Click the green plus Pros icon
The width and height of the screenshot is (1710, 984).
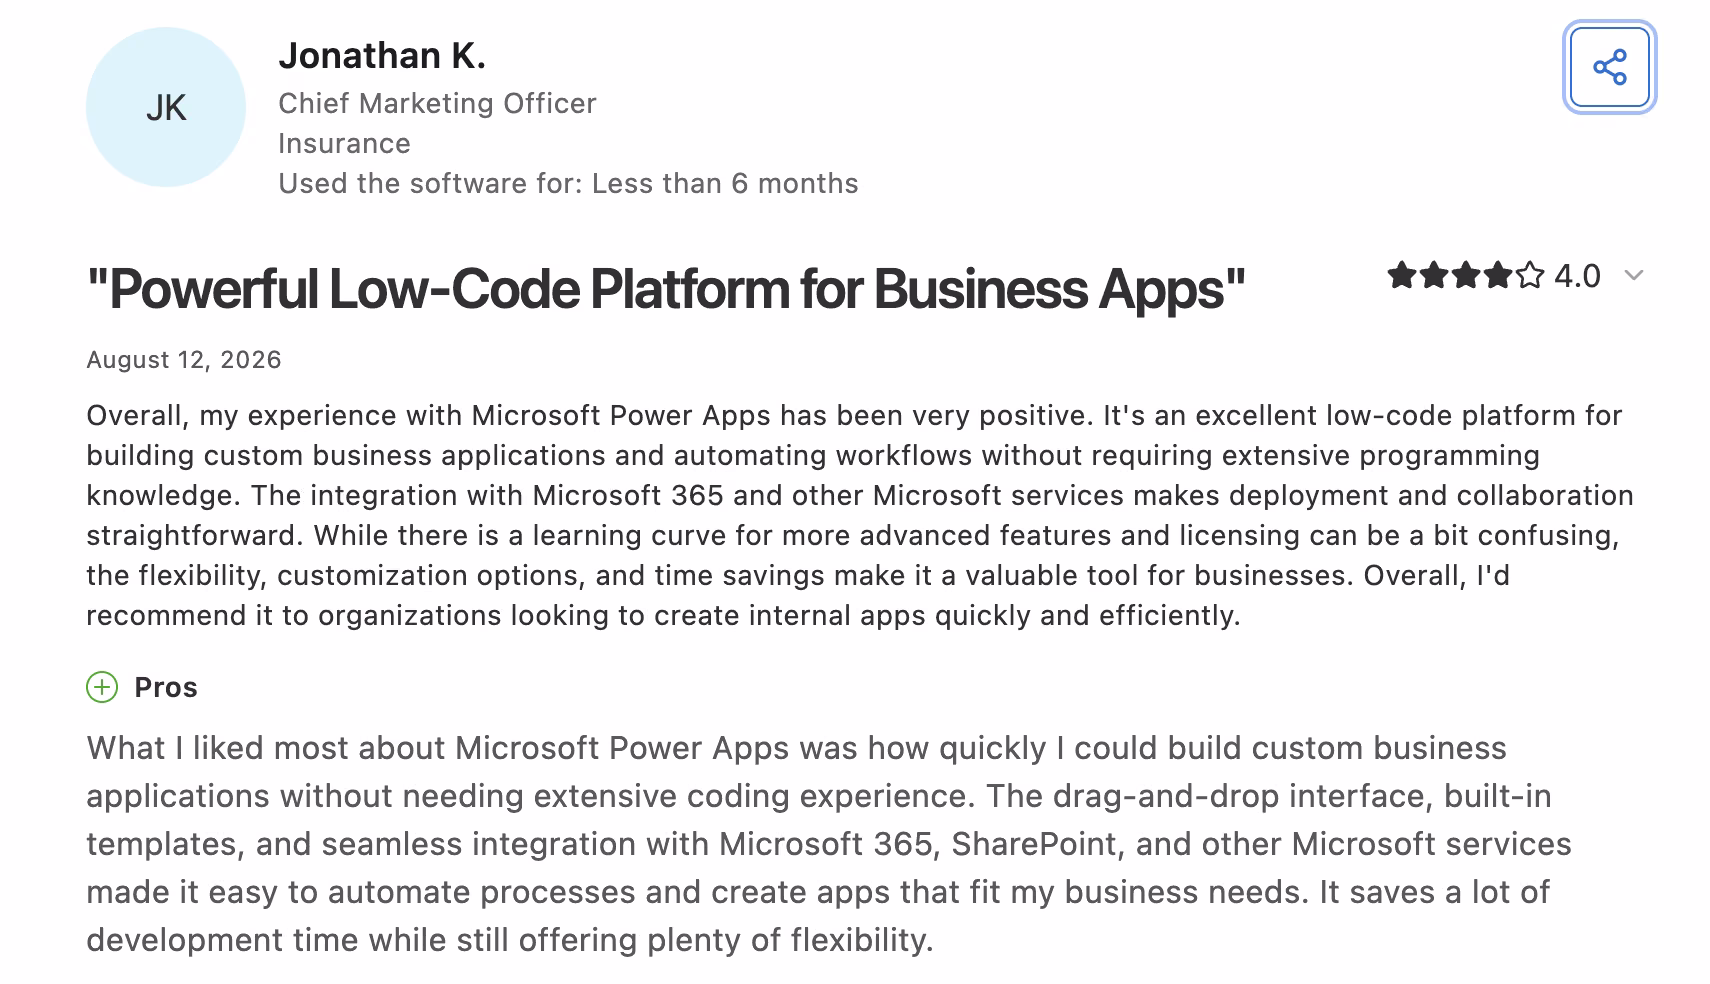click(102, 687)
